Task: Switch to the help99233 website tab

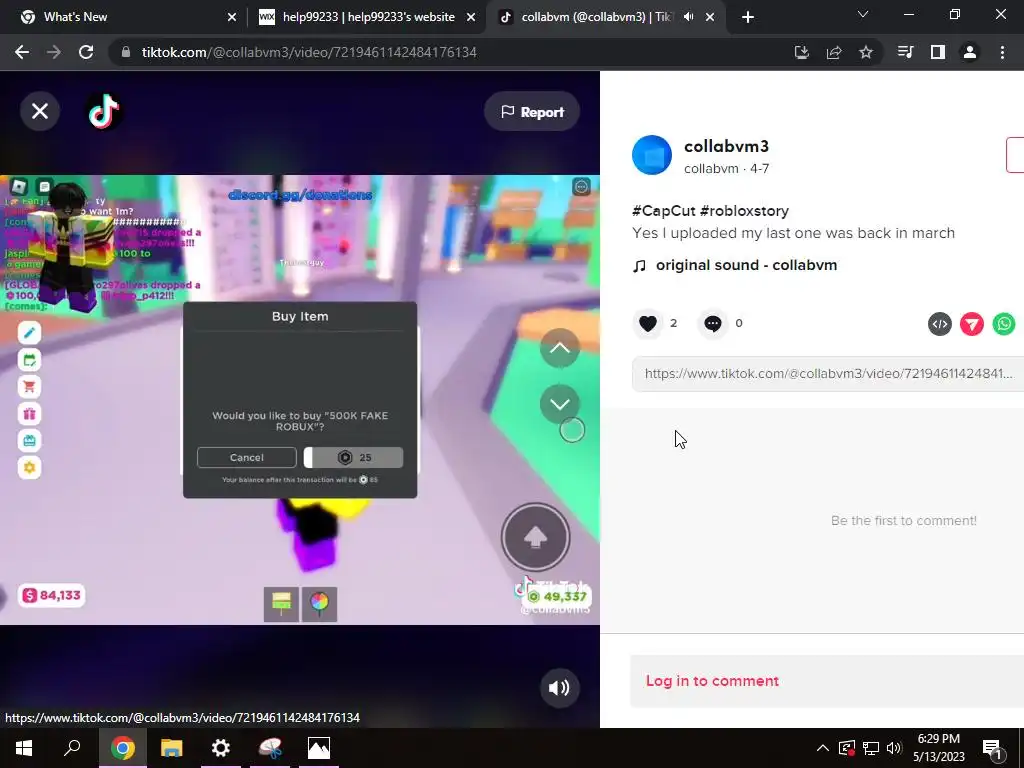Action: [x=368, y=17]
